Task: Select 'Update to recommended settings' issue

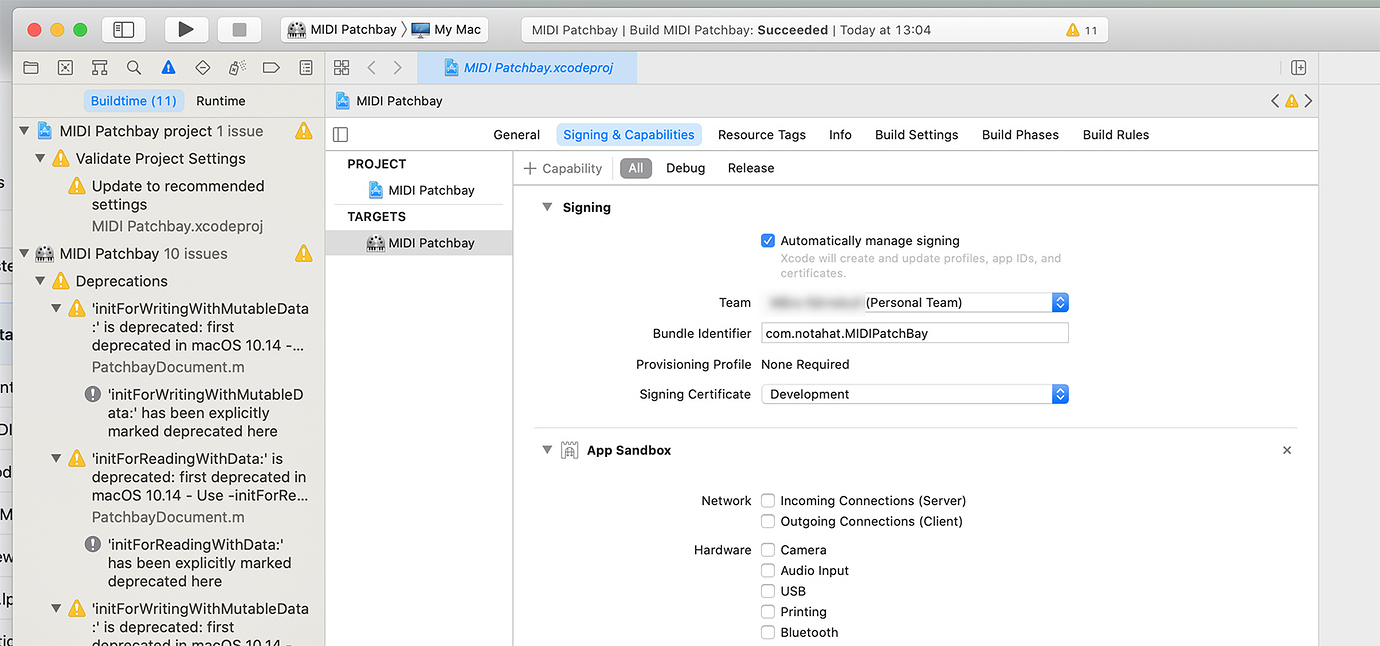Action: click(x=167, y=206)
